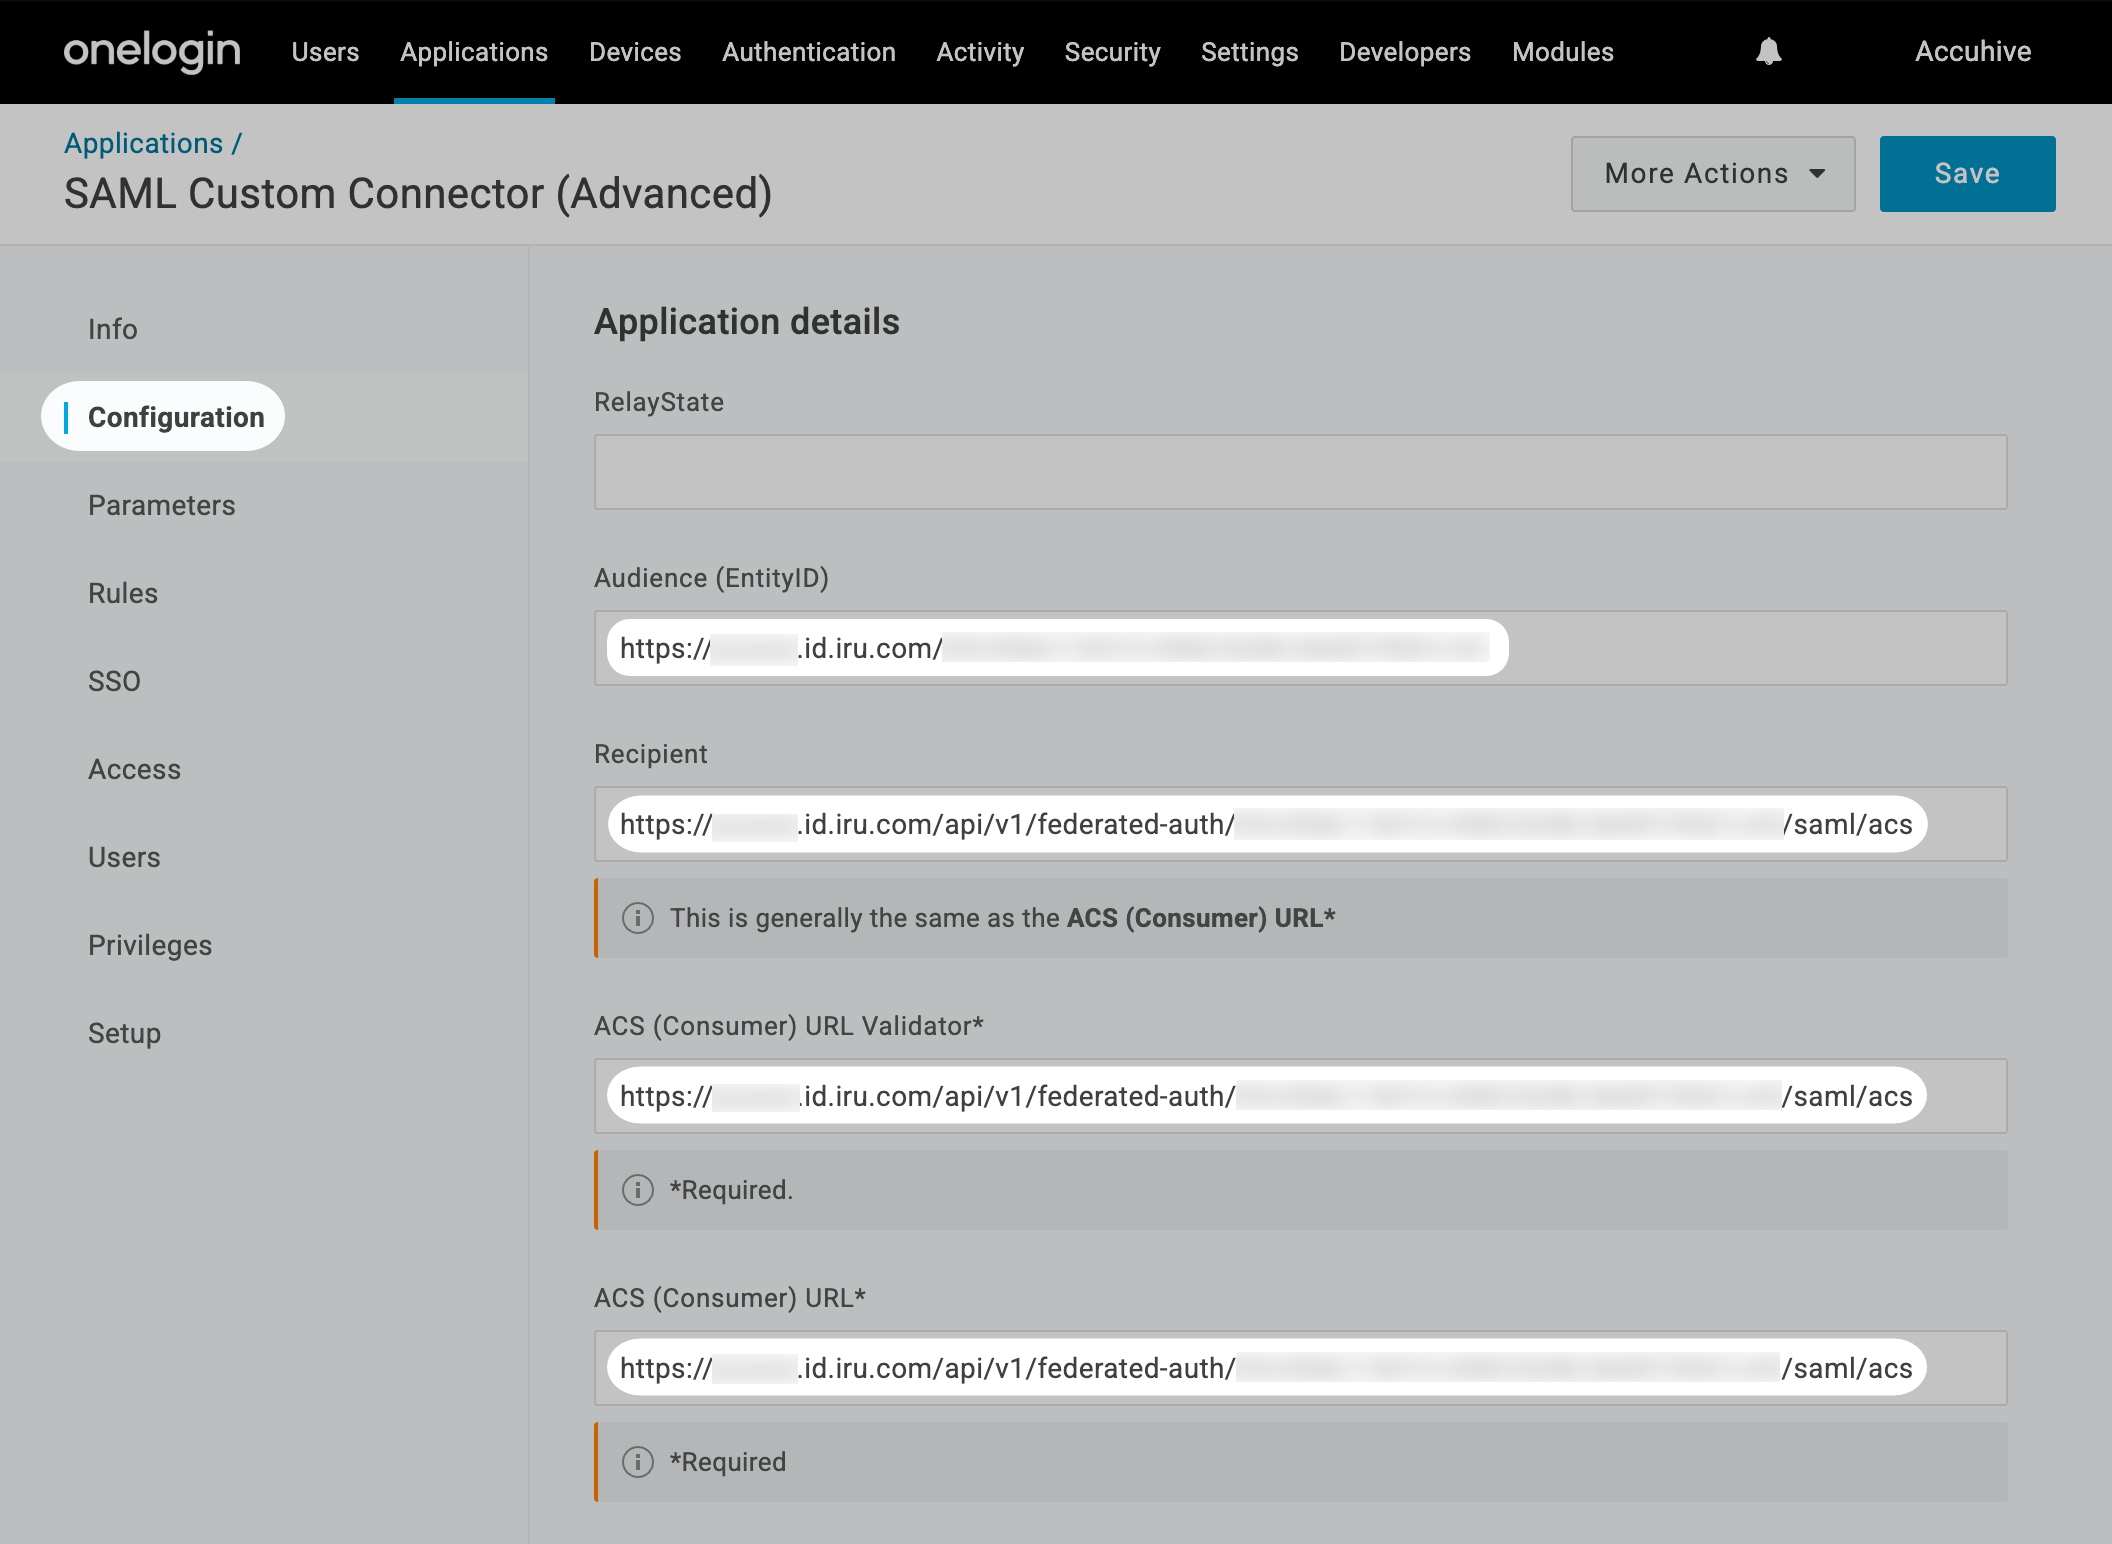
Task: Open the SSO sidebar tab
Action: 114,681
